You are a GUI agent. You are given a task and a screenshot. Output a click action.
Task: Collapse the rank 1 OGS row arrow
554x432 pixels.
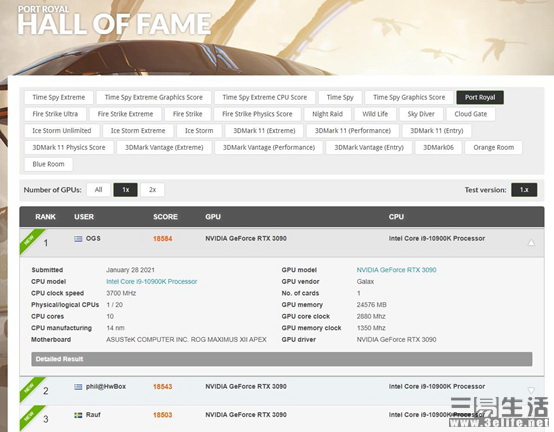(x=531, y=243)
